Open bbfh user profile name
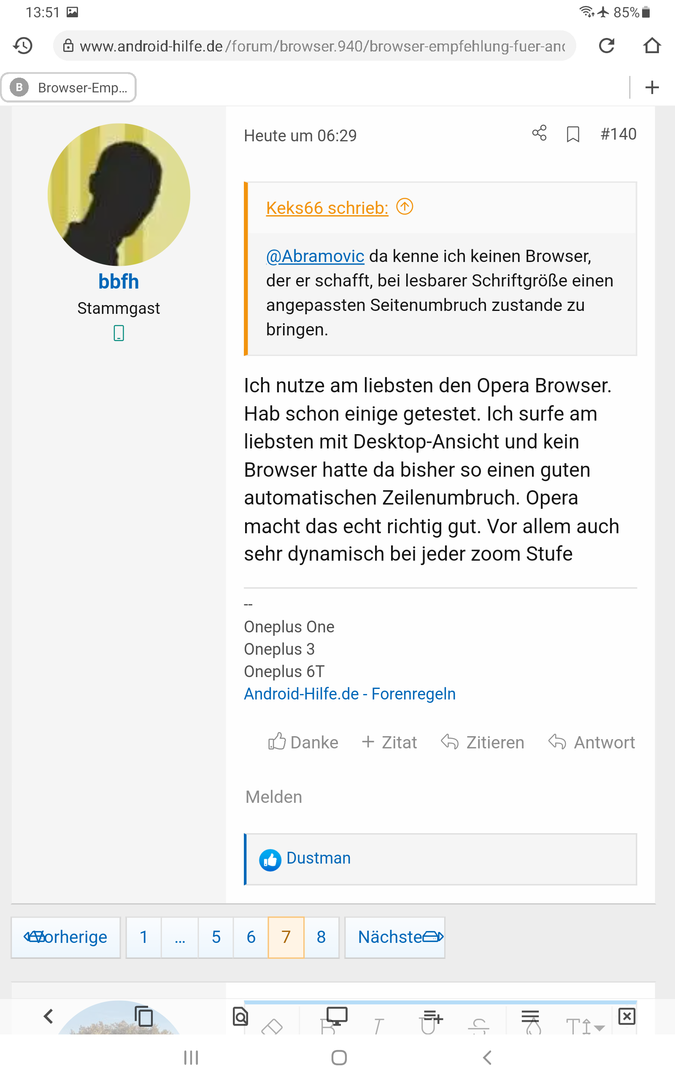The height and width of the screenshot is (1080, 675). point(118,282)
